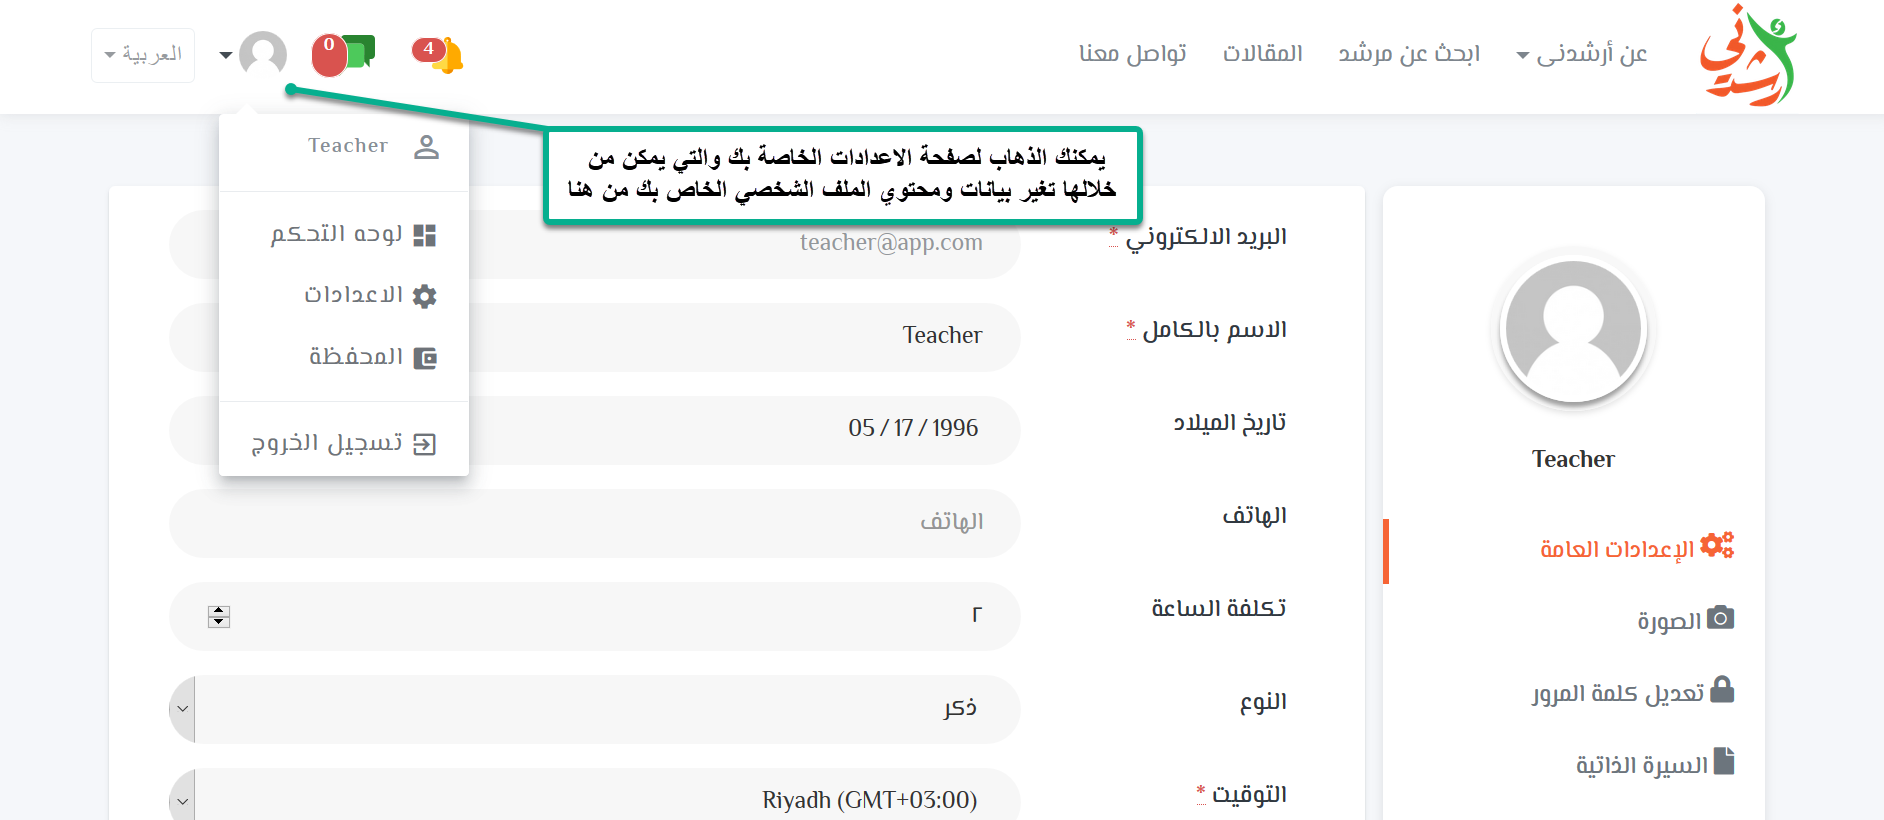1884x820 pixels.
Task: Open تعديل كلمة المرور password tab
Action: pyautogui.click(x=1632, y=692)
